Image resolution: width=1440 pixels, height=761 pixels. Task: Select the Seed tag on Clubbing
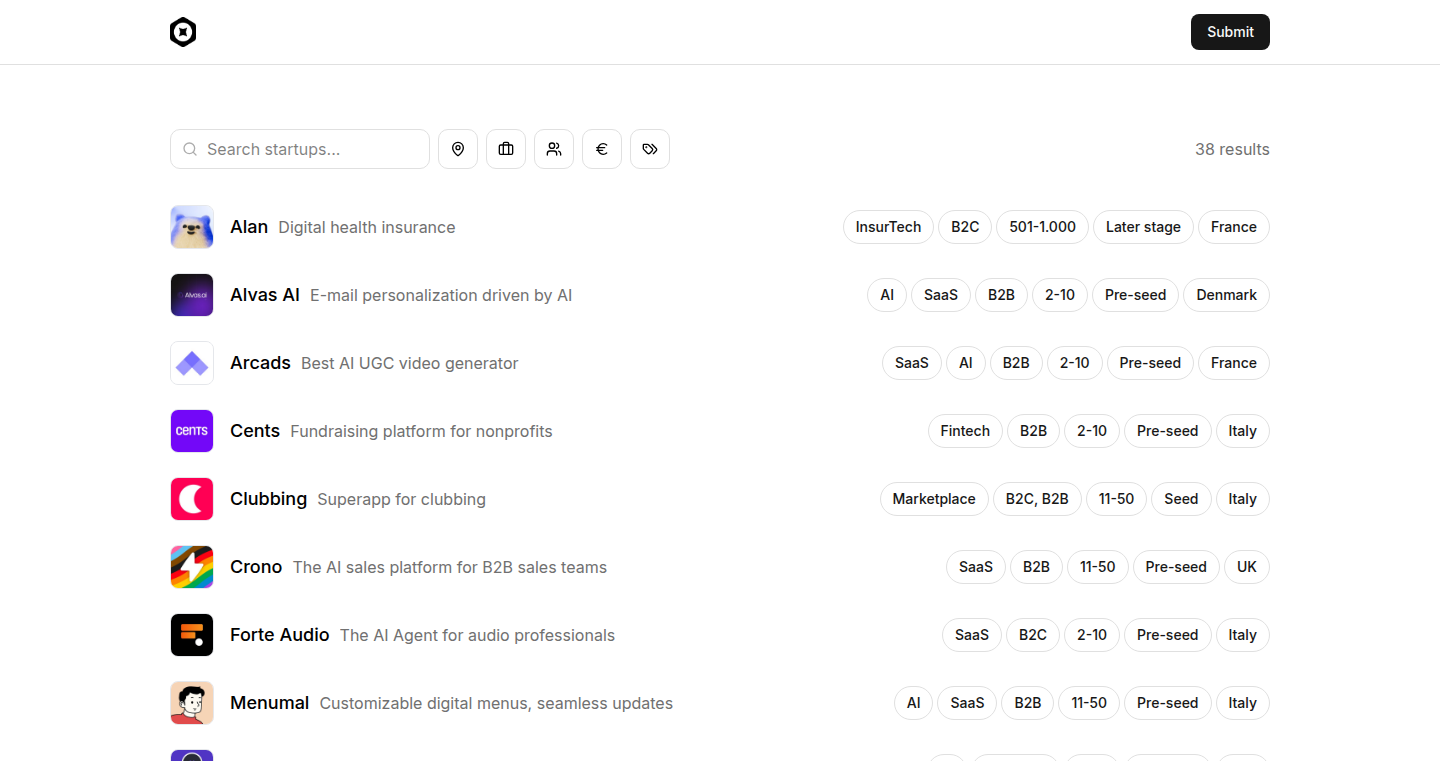[1181, 499]
